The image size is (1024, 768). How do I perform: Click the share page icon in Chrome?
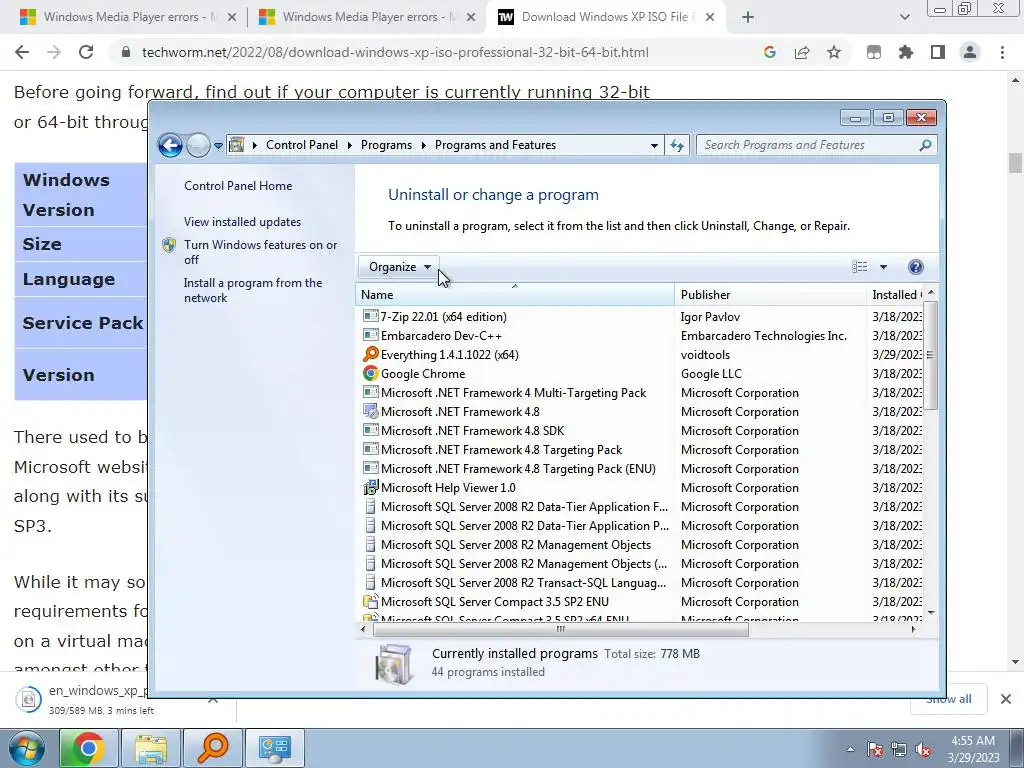tap(801, 52)
